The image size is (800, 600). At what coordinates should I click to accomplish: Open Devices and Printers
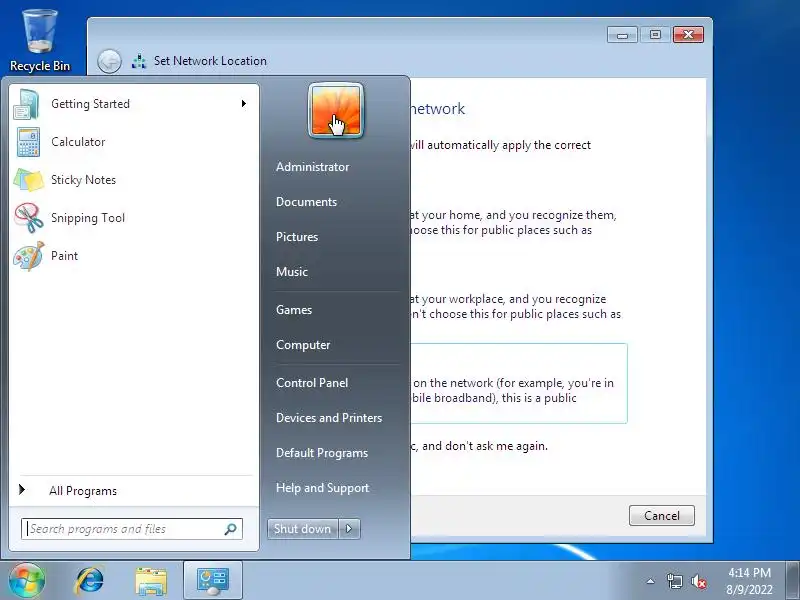(x=329, y=418)
